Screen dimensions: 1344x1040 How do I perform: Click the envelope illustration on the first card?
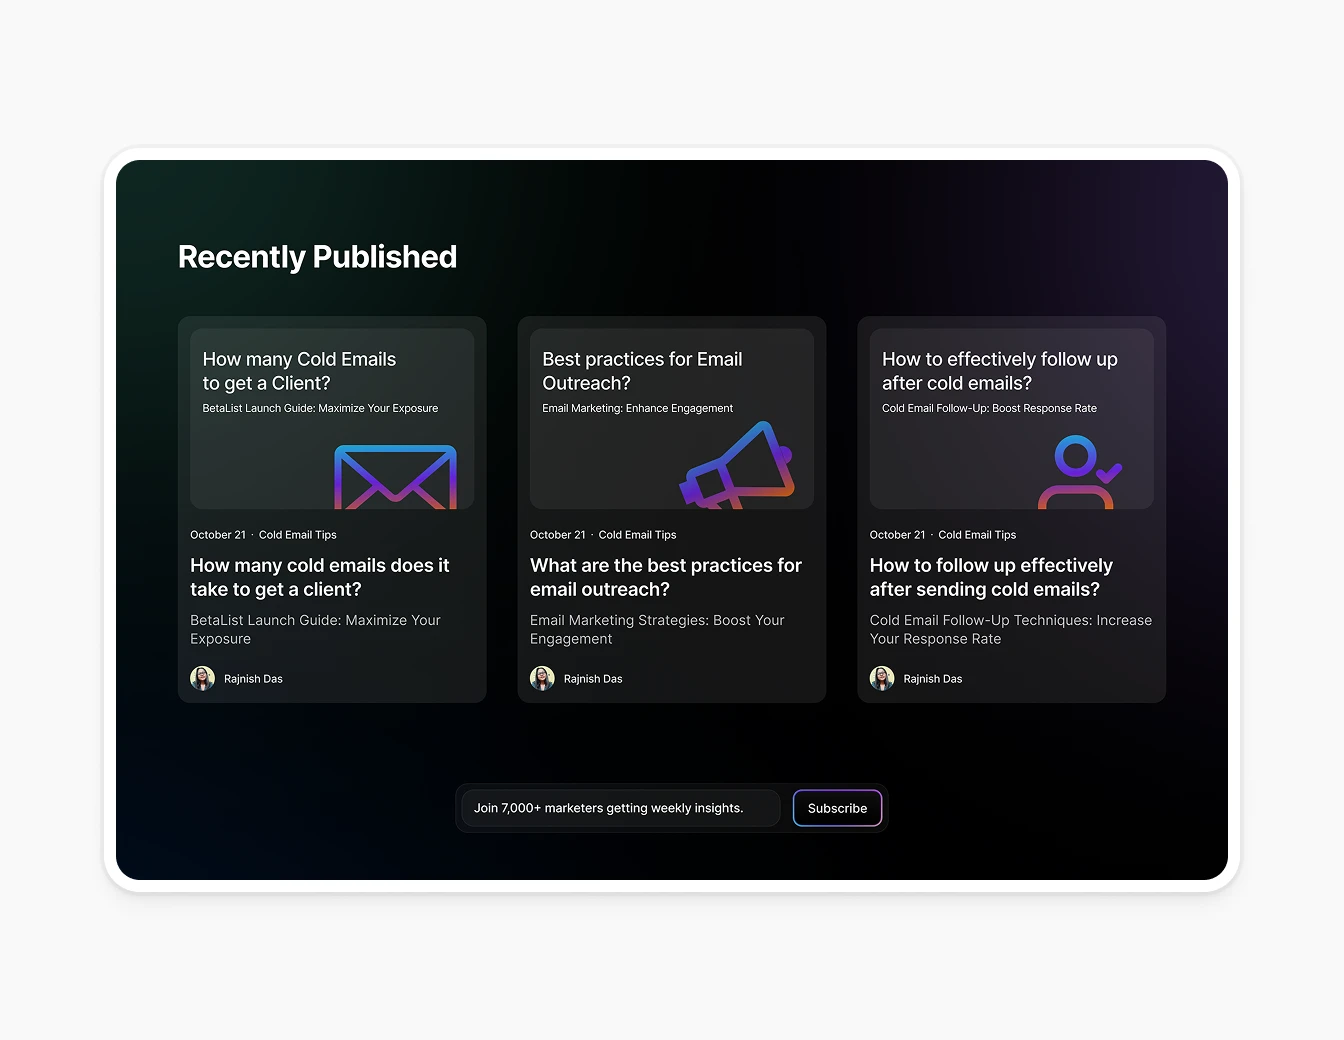point(396,477)
